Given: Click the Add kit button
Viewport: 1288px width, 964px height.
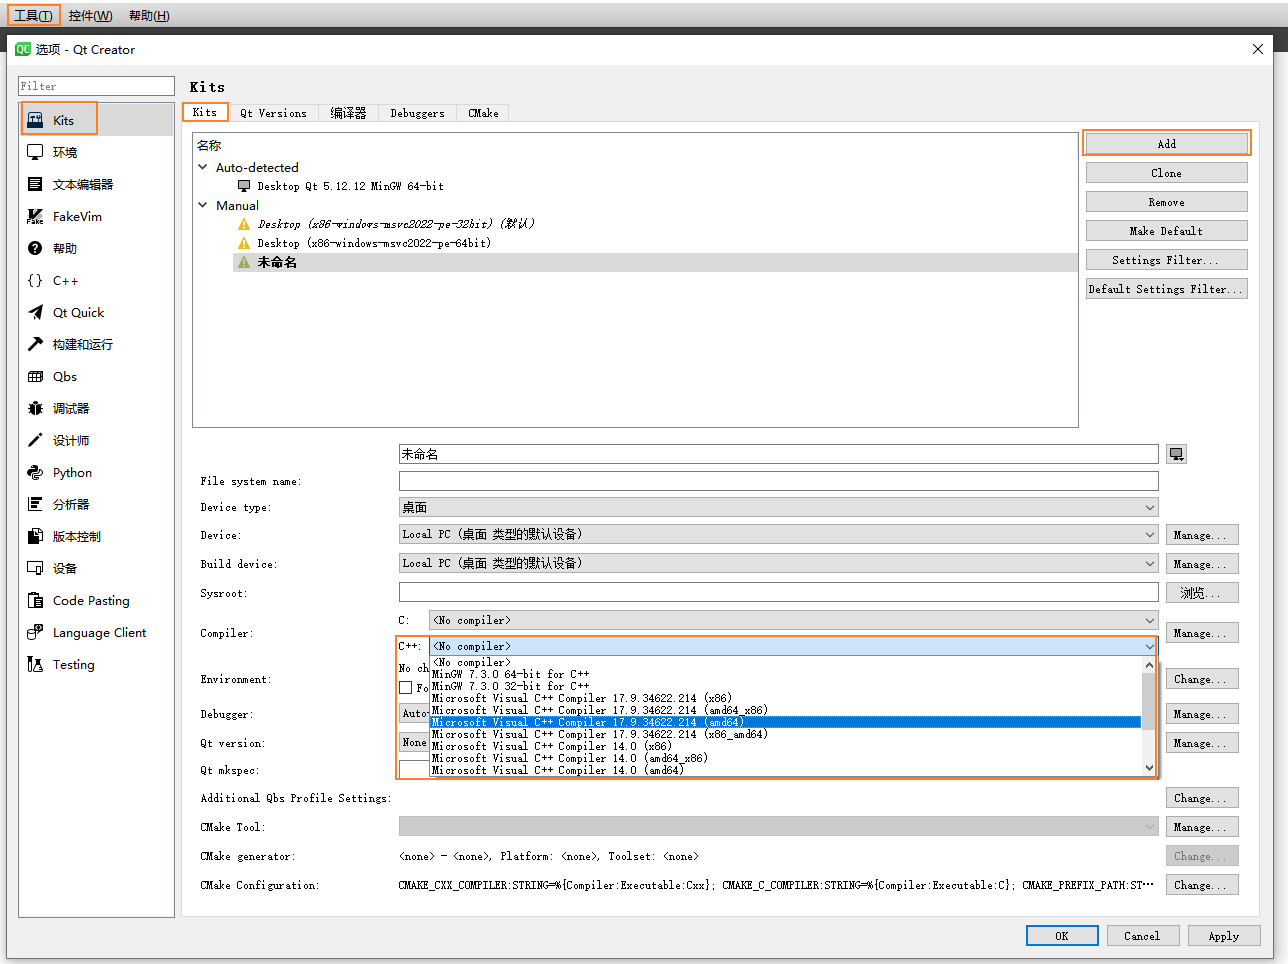Looking at the screenshot, I should tap(1166, 144).
